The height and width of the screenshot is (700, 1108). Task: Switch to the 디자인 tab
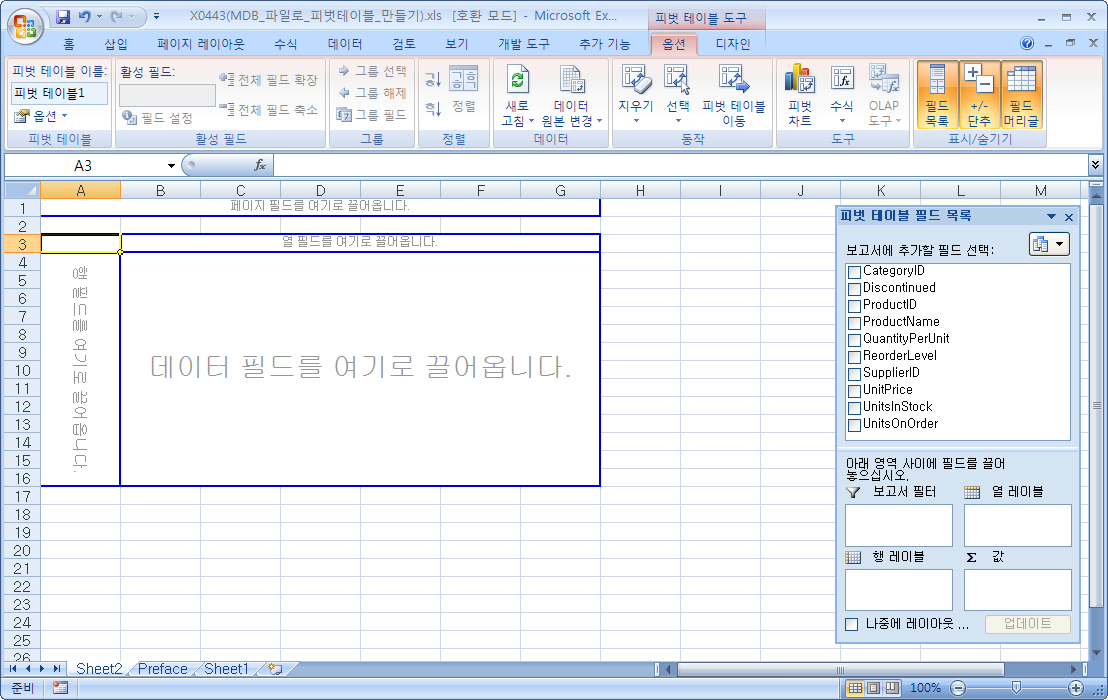(x=733, y=44)
